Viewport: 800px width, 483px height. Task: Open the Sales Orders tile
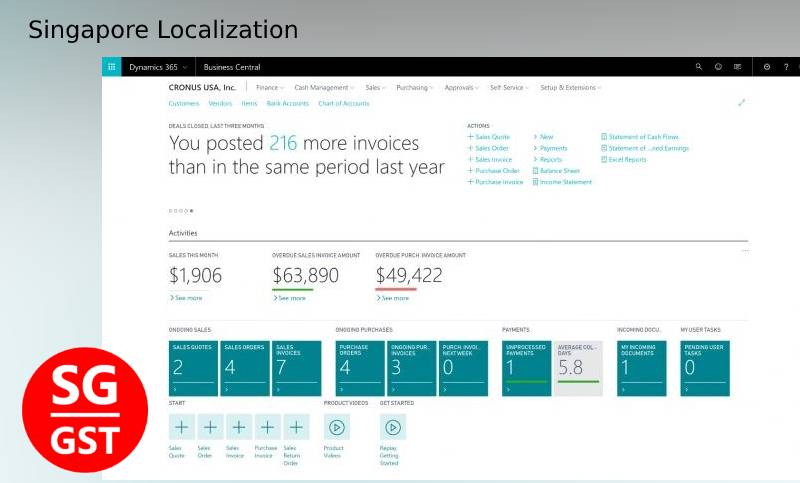tap(245, 368)
